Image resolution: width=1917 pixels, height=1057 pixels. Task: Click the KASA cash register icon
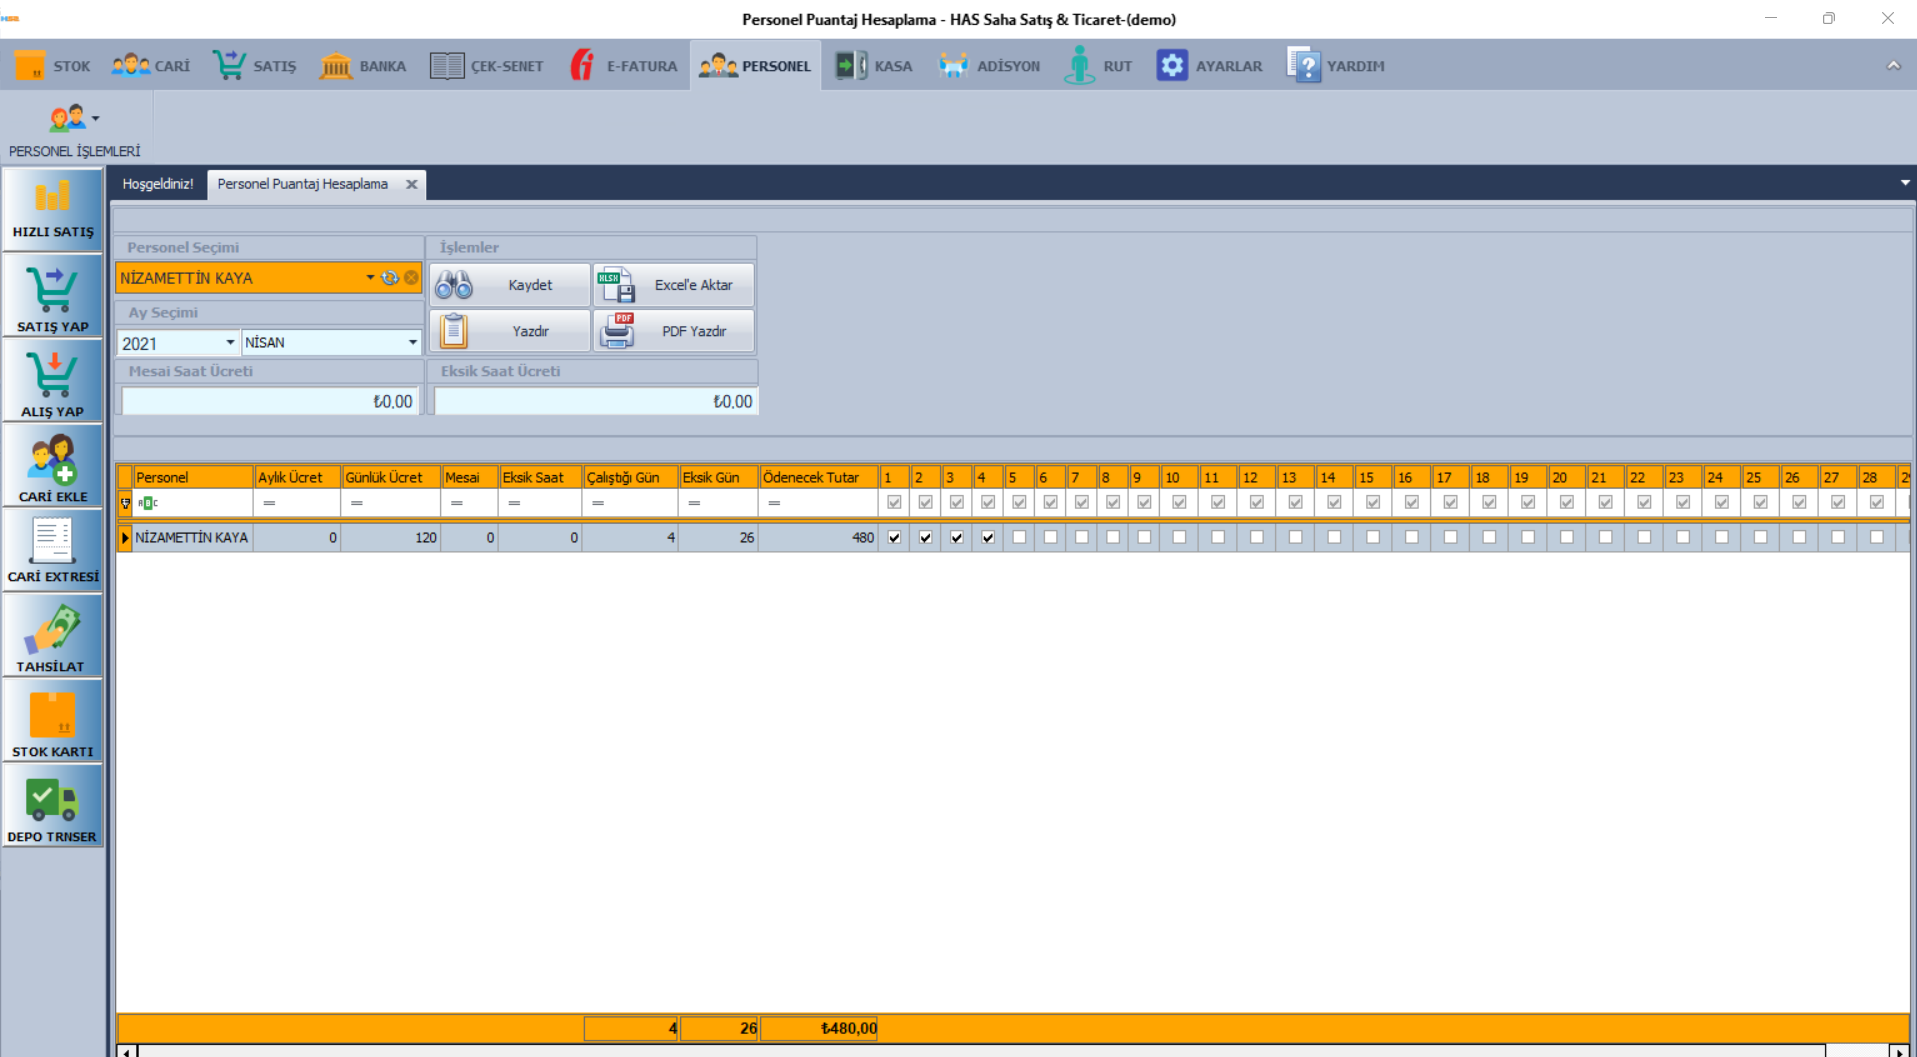tap(851, 66)
